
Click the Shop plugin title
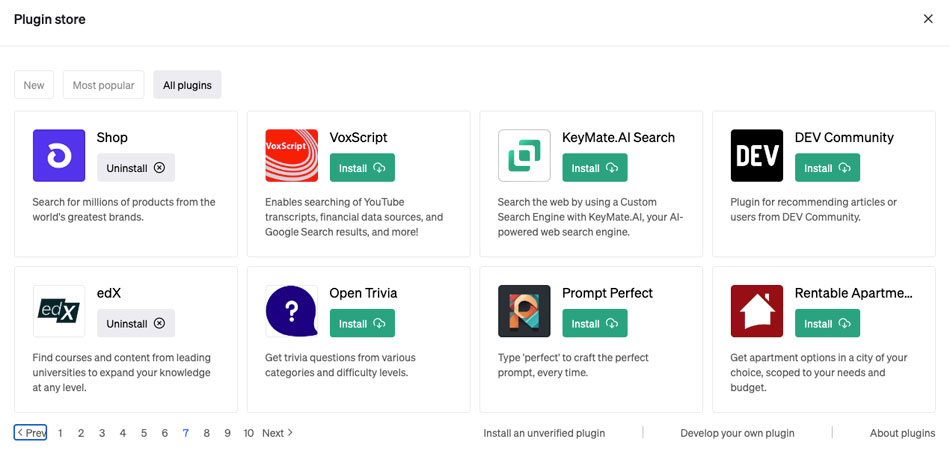tap(112, 138)
